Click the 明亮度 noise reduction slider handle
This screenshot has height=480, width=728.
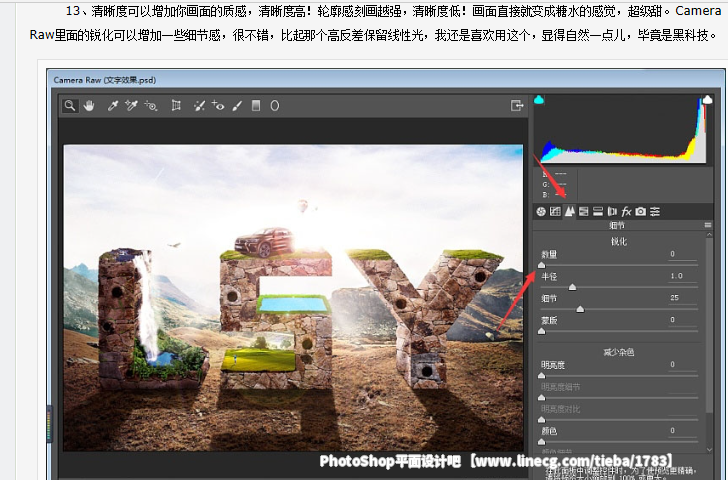coord(541,376)
